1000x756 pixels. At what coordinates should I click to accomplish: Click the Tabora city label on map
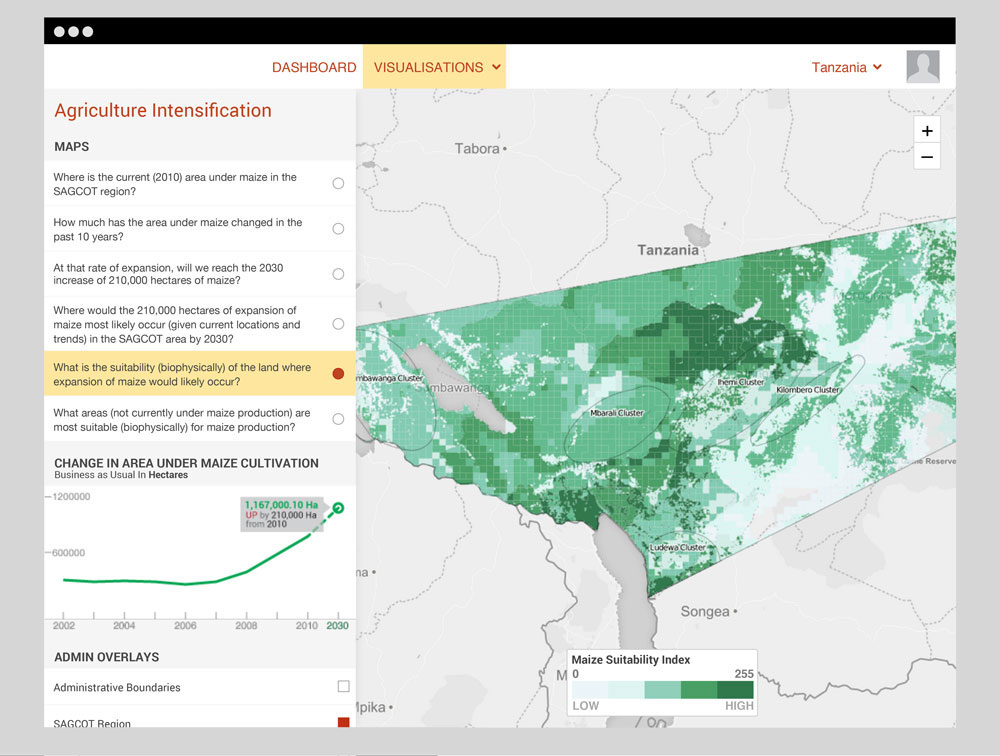point(477,149)
